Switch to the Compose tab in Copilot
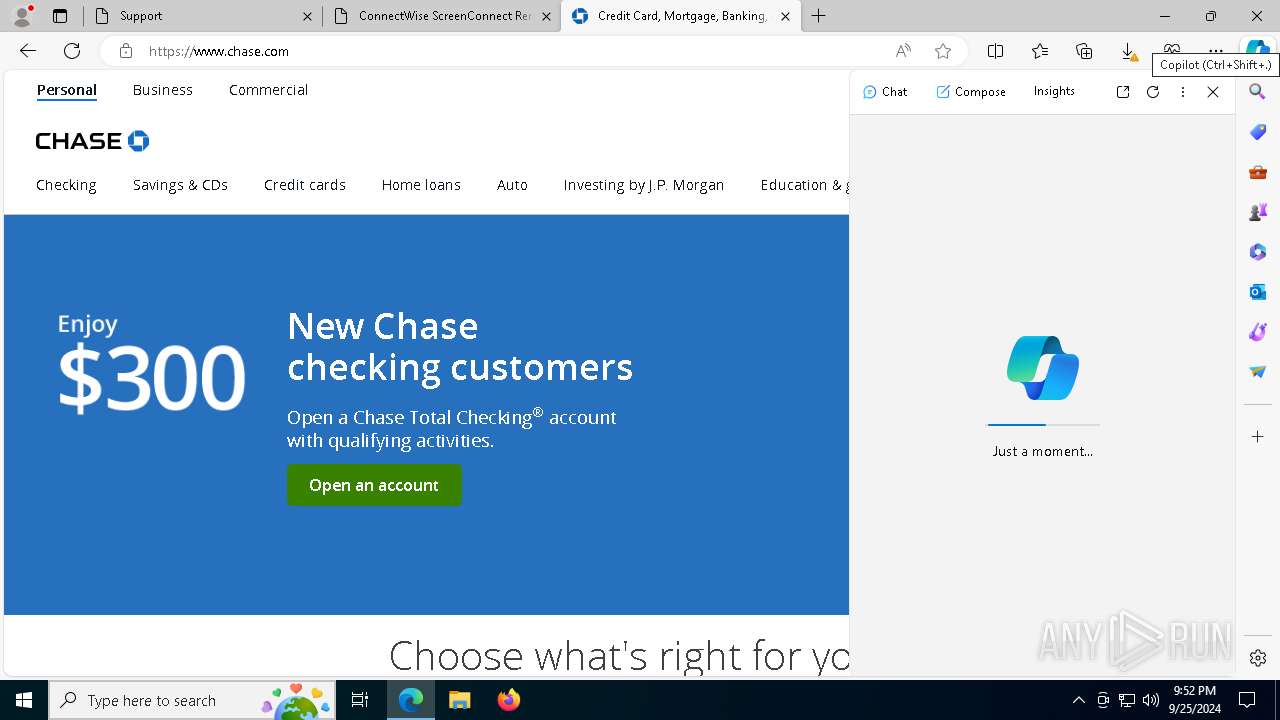The height and width of the screenshot is (720, 1280). click(x=971, y=92)
